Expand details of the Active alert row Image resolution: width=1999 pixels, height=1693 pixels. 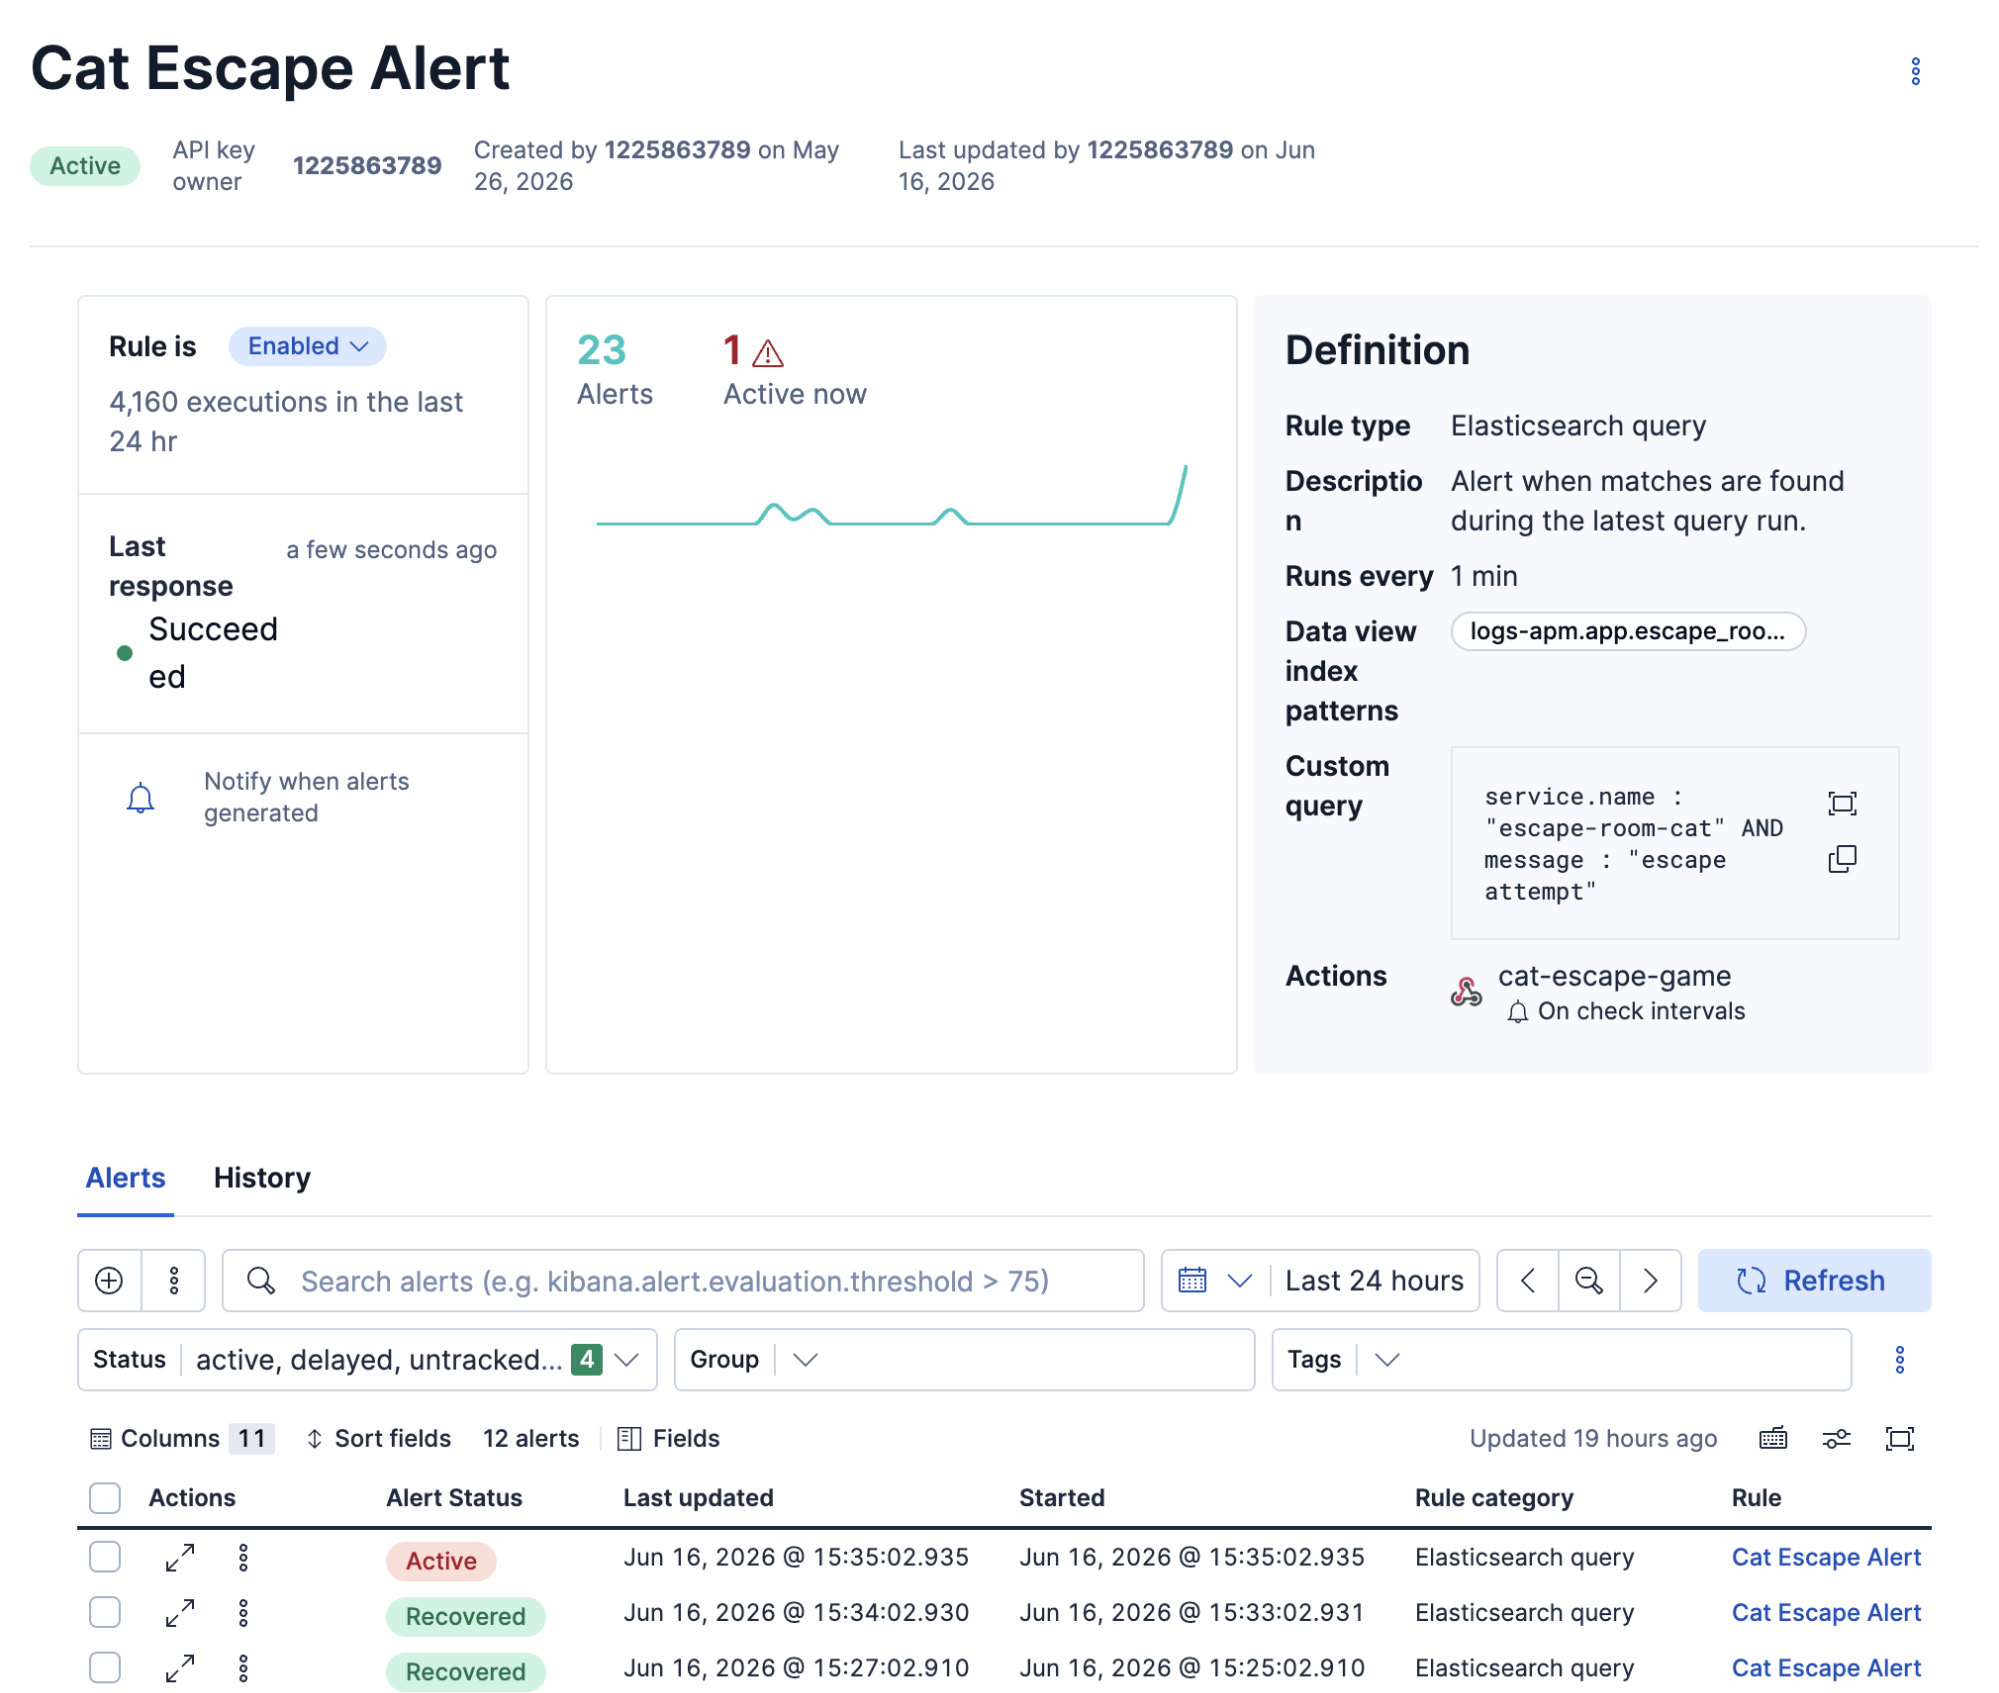click(x=180, y=1557)
